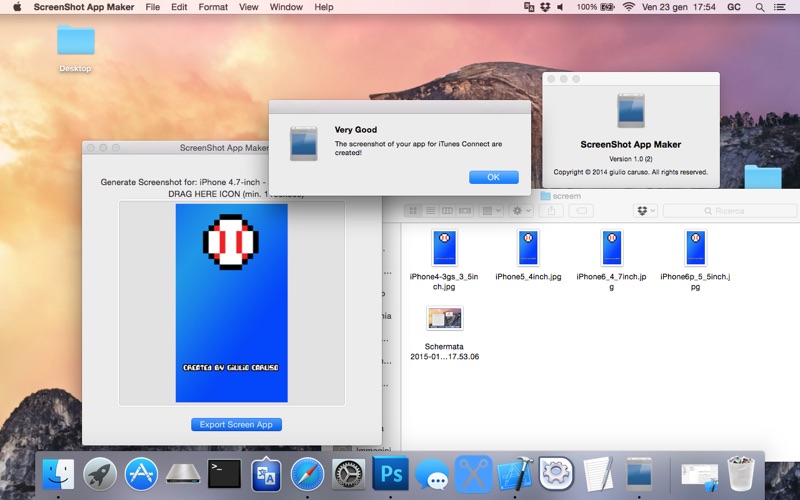800x500 pixels.
Task: Click the volume icon in menu bar
Action: (x=560, y=7)
